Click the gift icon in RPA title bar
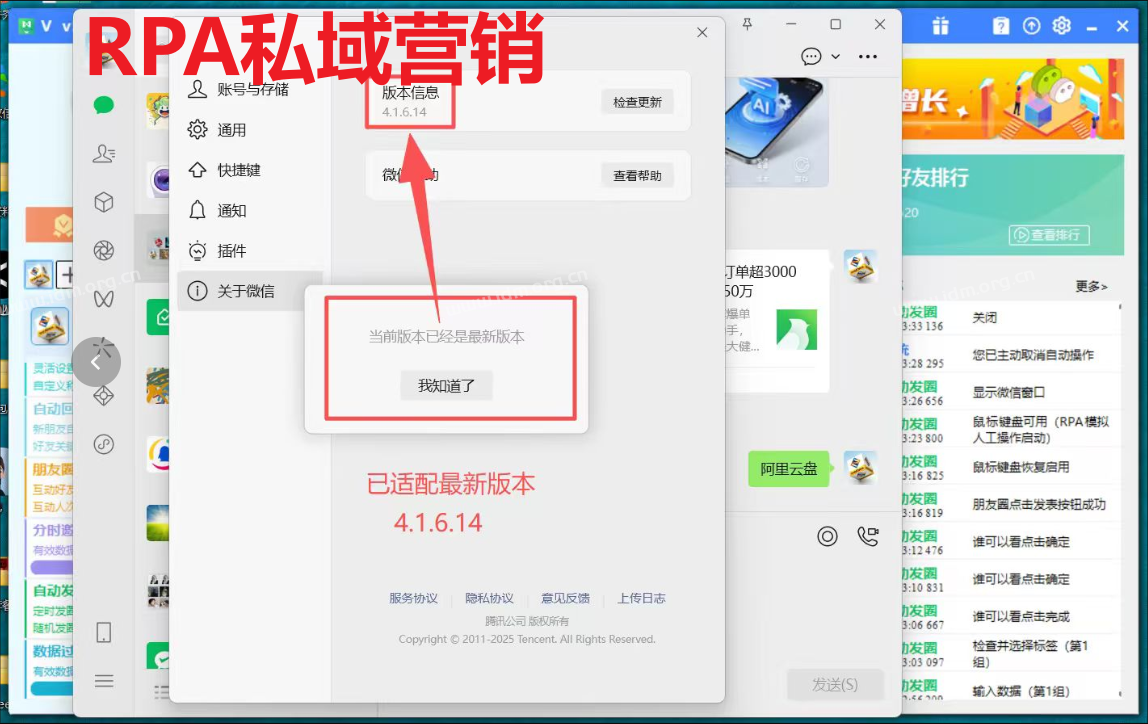This screenshot has width=1148, height=724. [x=941, y=26]
